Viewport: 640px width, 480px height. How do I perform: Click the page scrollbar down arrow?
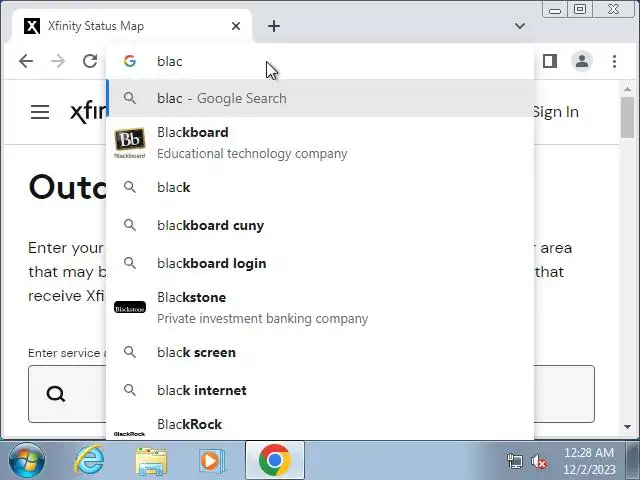click(627, 427)
